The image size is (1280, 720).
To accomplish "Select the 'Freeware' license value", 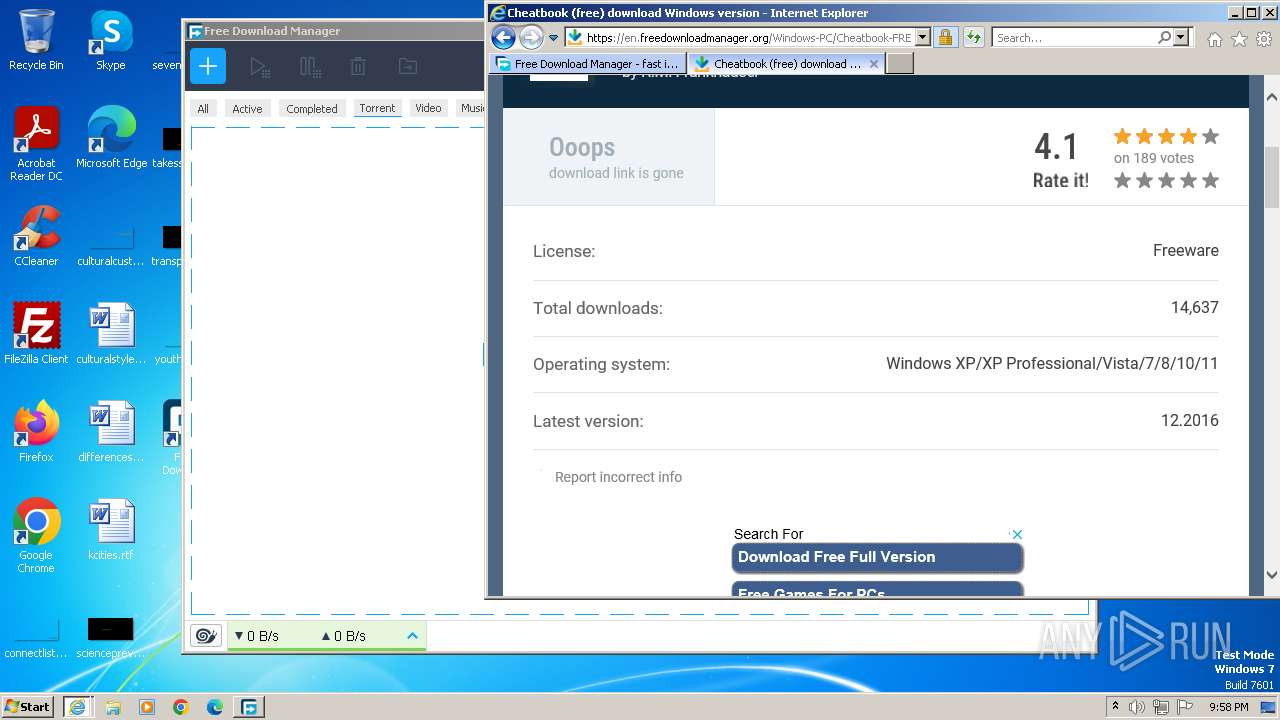I will tap(1185, 251).
